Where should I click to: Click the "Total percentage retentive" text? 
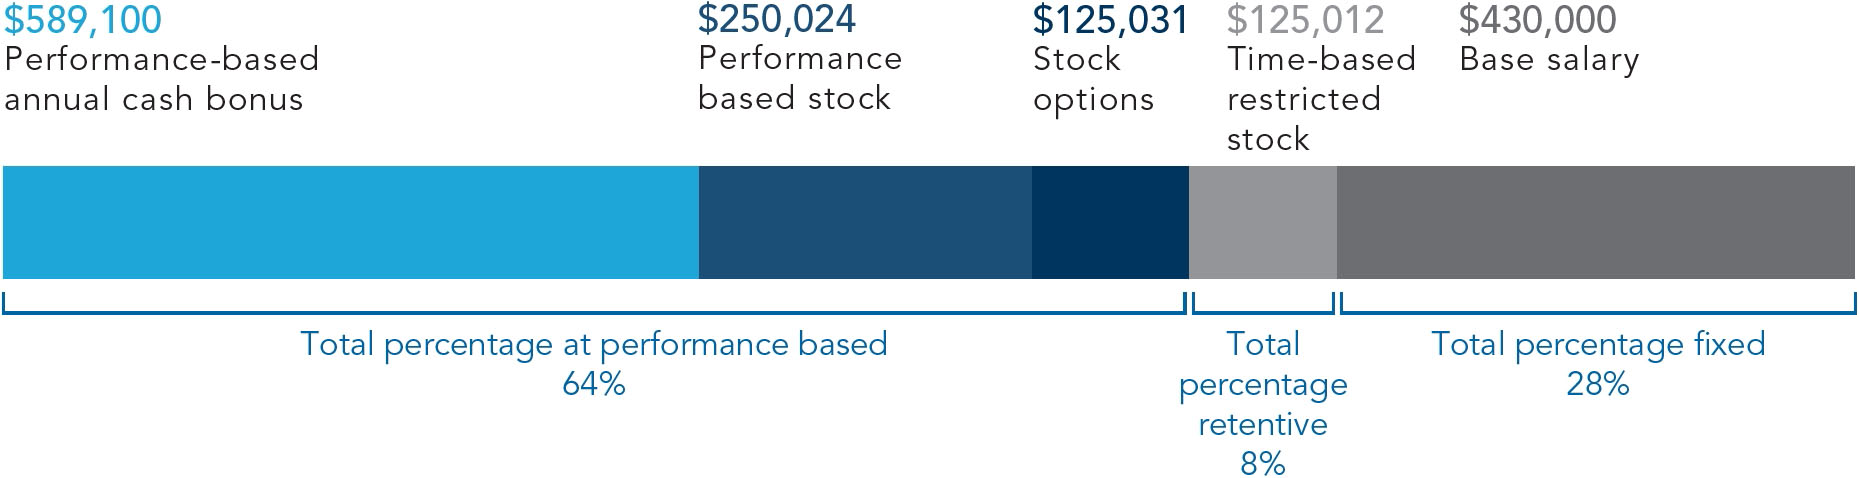click(x=1263, y=384)
